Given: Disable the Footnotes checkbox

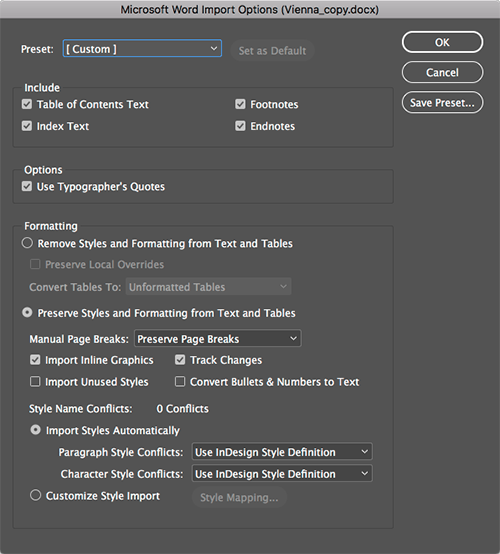Looking at the screenshot, I should coord(240,104).
